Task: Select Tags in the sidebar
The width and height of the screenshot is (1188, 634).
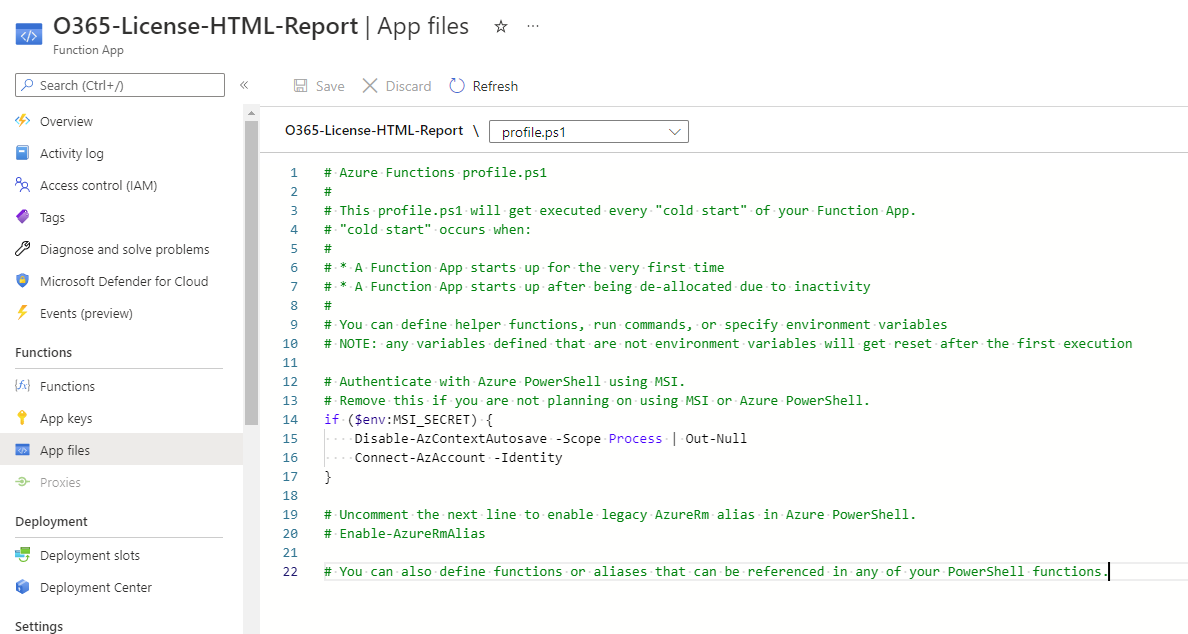Action: pyautogui.click(x=52, y=217)
